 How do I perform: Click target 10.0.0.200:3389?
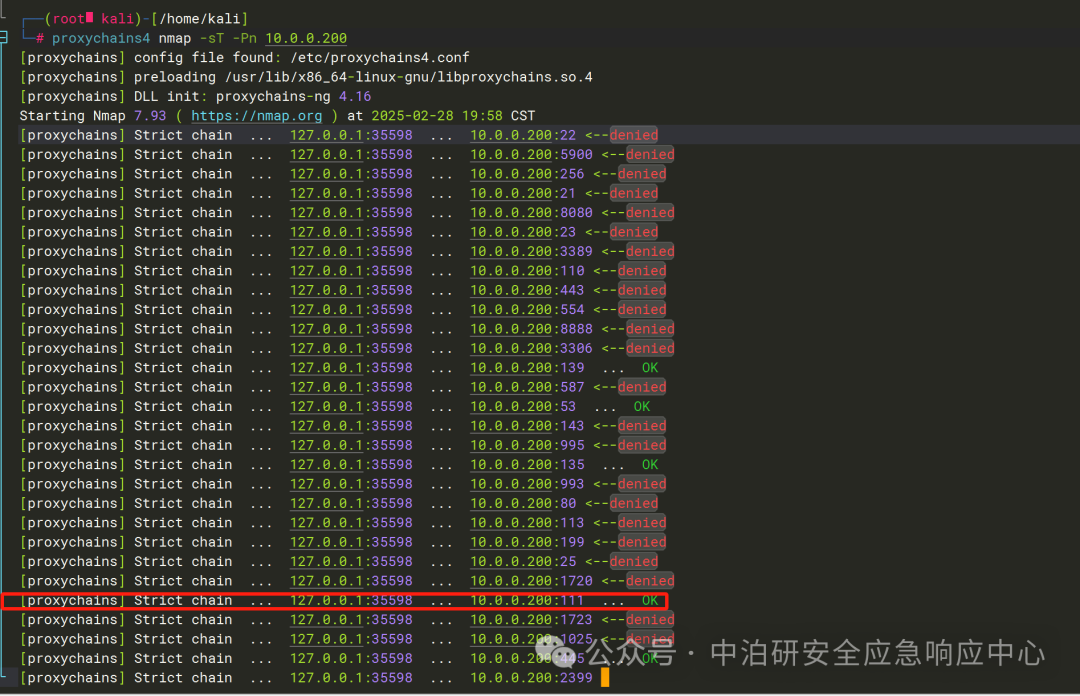point(531,252)
